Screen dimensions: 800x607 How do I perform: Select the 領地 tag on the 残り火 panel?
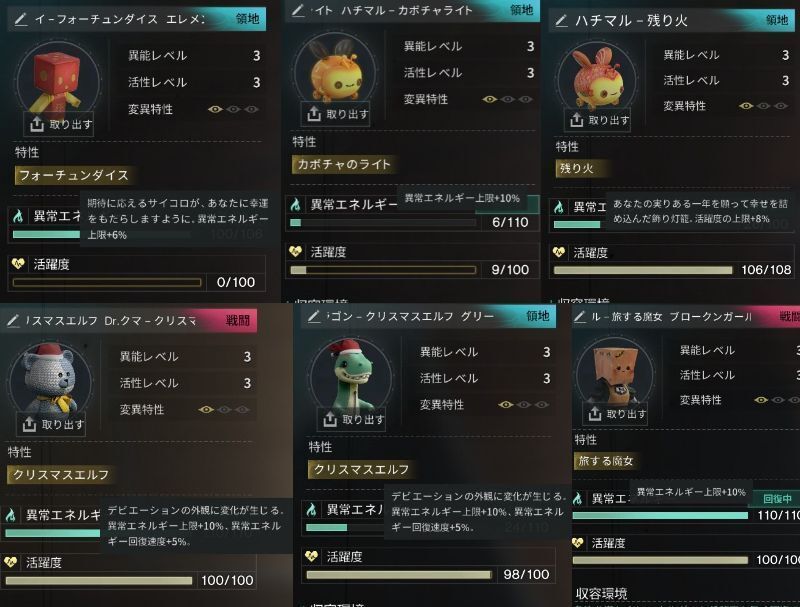coord(777,20)
